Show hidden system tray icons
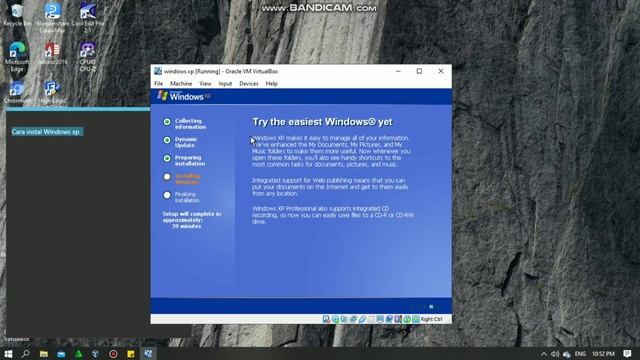 point(544,354)
